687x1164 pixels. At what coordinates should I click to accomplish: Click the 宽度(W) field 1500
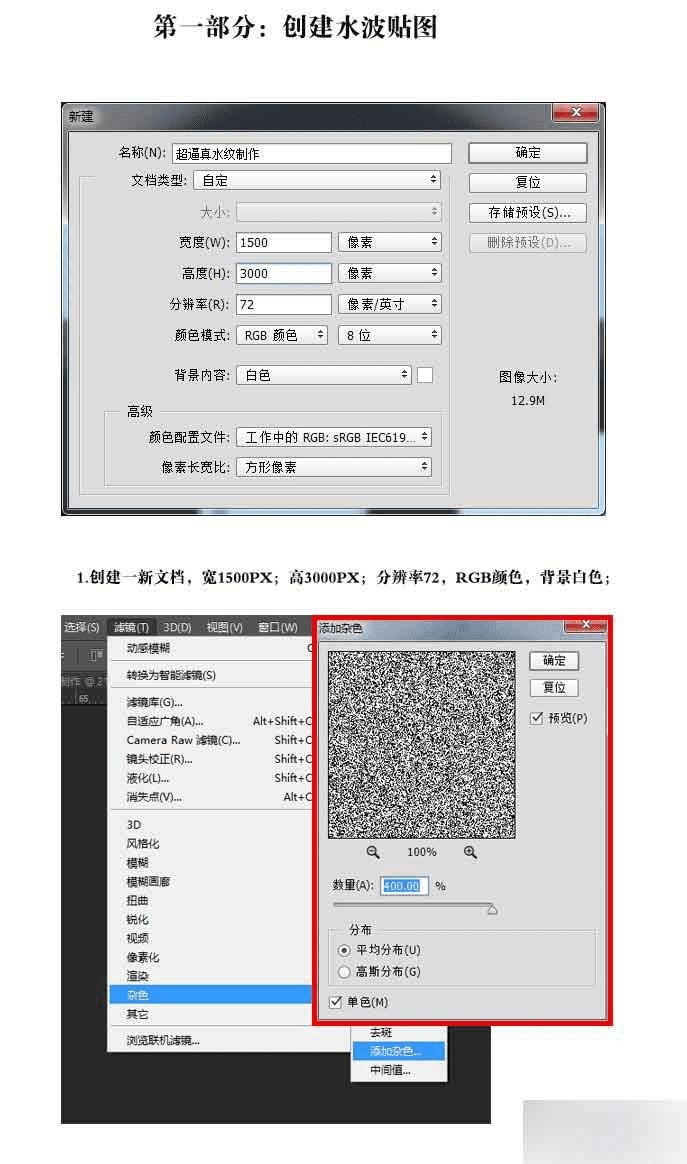(284, 242)
